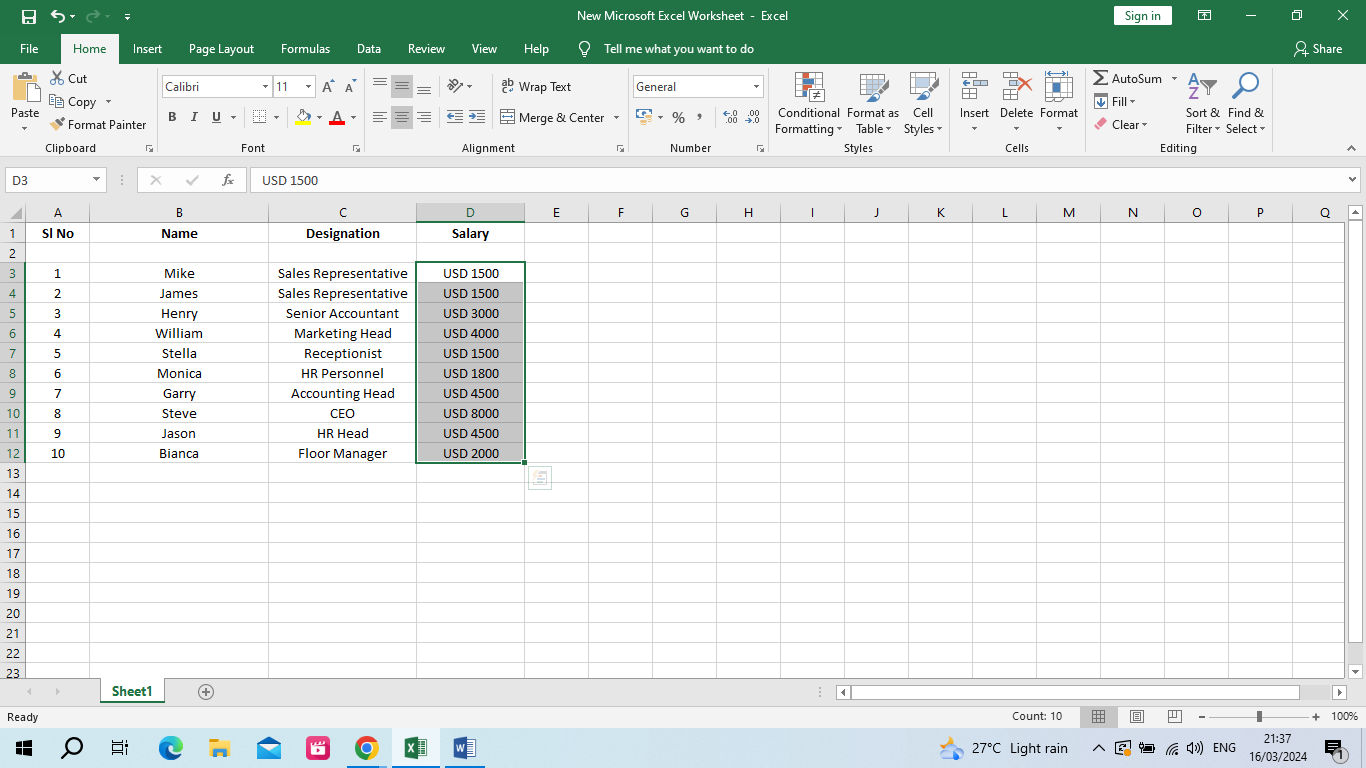Open the font name Calibri dropdown
This screenshot has height=768, width=1366.
tap(265, 87)
